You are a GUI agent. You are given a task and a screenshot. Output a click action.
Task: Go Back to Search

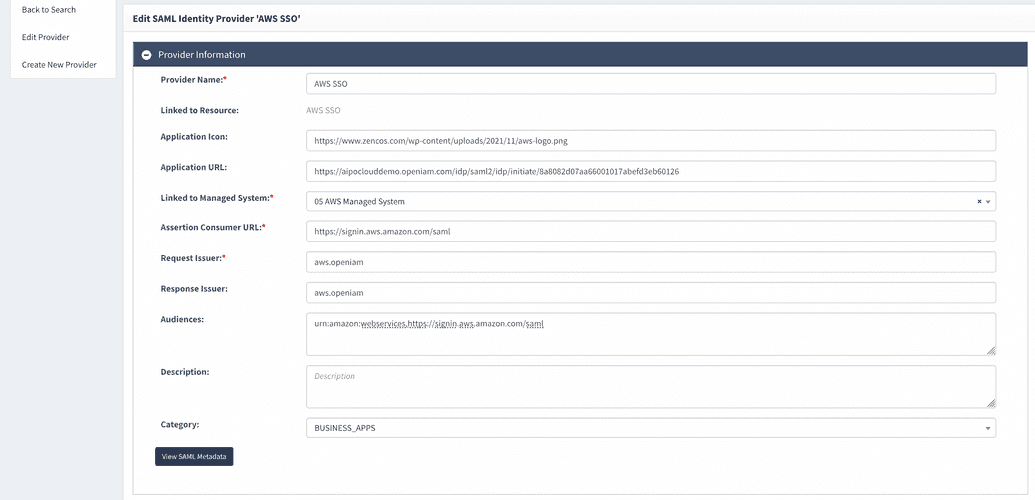(x=49, y=10)
